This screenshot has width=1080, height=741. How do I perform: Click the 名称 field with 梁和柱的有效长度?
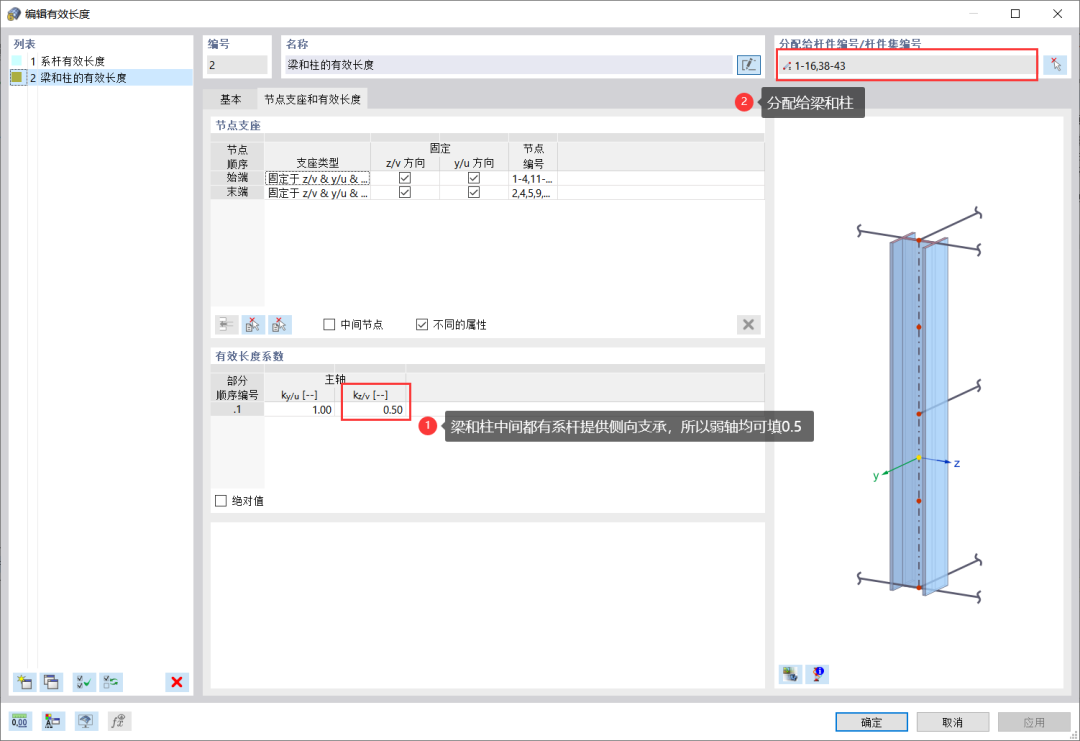[509, 65]
